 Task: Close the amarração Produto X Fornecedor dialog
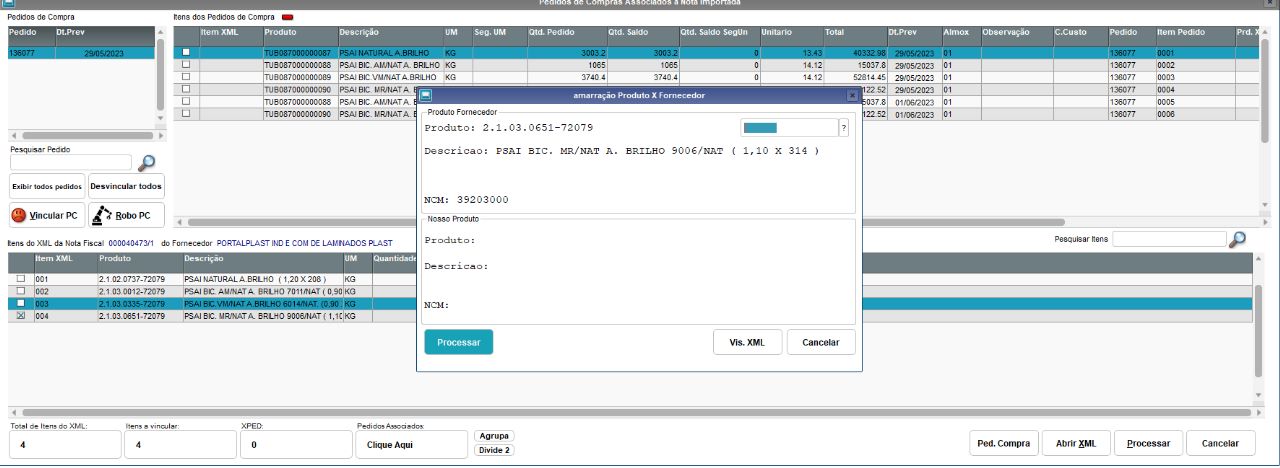coord(852,95)
